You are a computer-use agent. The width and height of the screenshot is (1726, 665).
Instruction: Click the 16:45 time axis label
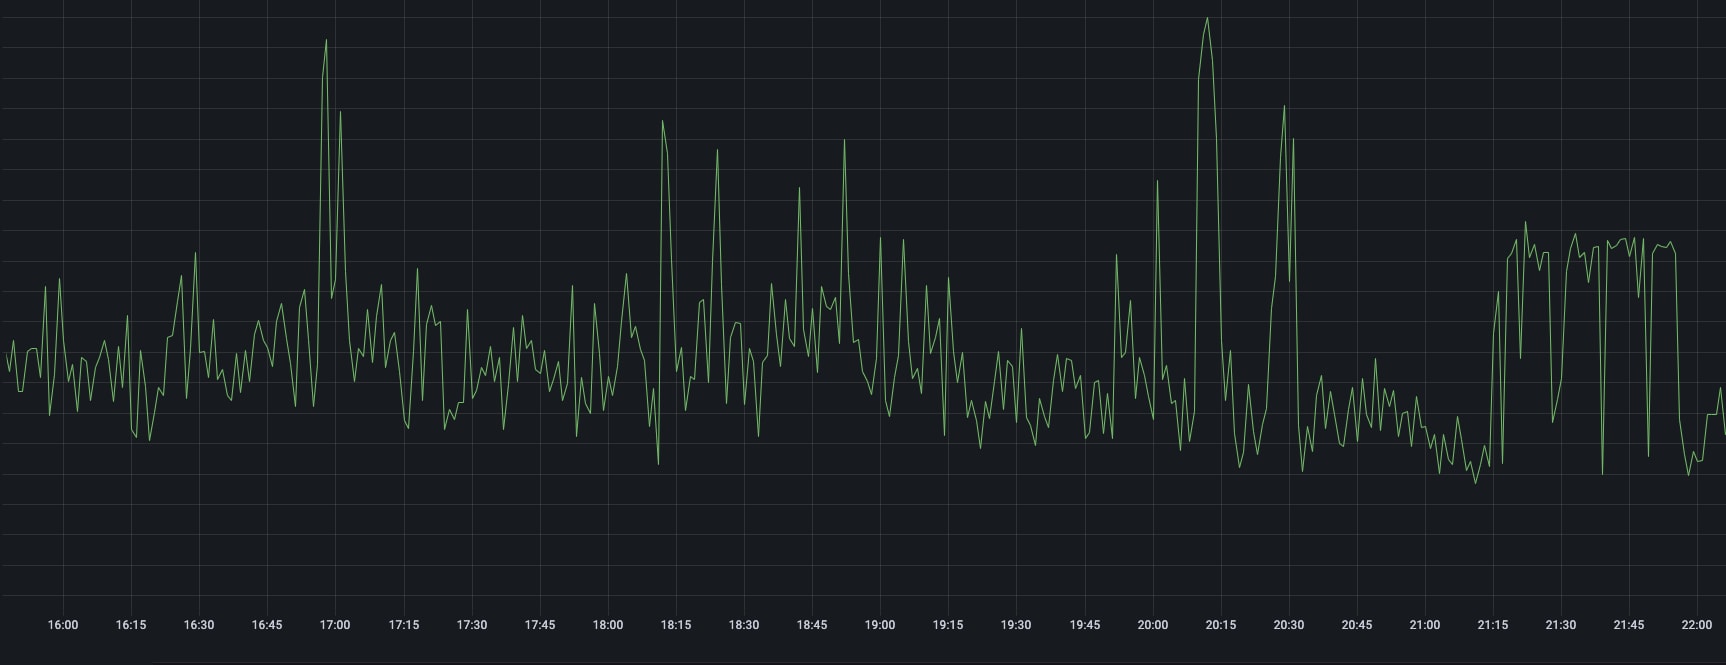click(x=266, y=625)
